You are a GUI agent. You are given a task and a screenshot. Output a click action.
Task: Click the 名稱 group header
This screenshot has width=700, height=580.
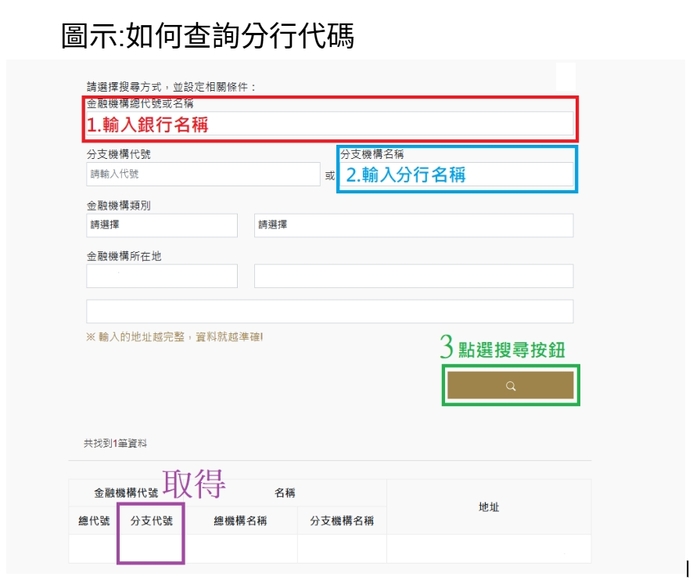285,493
